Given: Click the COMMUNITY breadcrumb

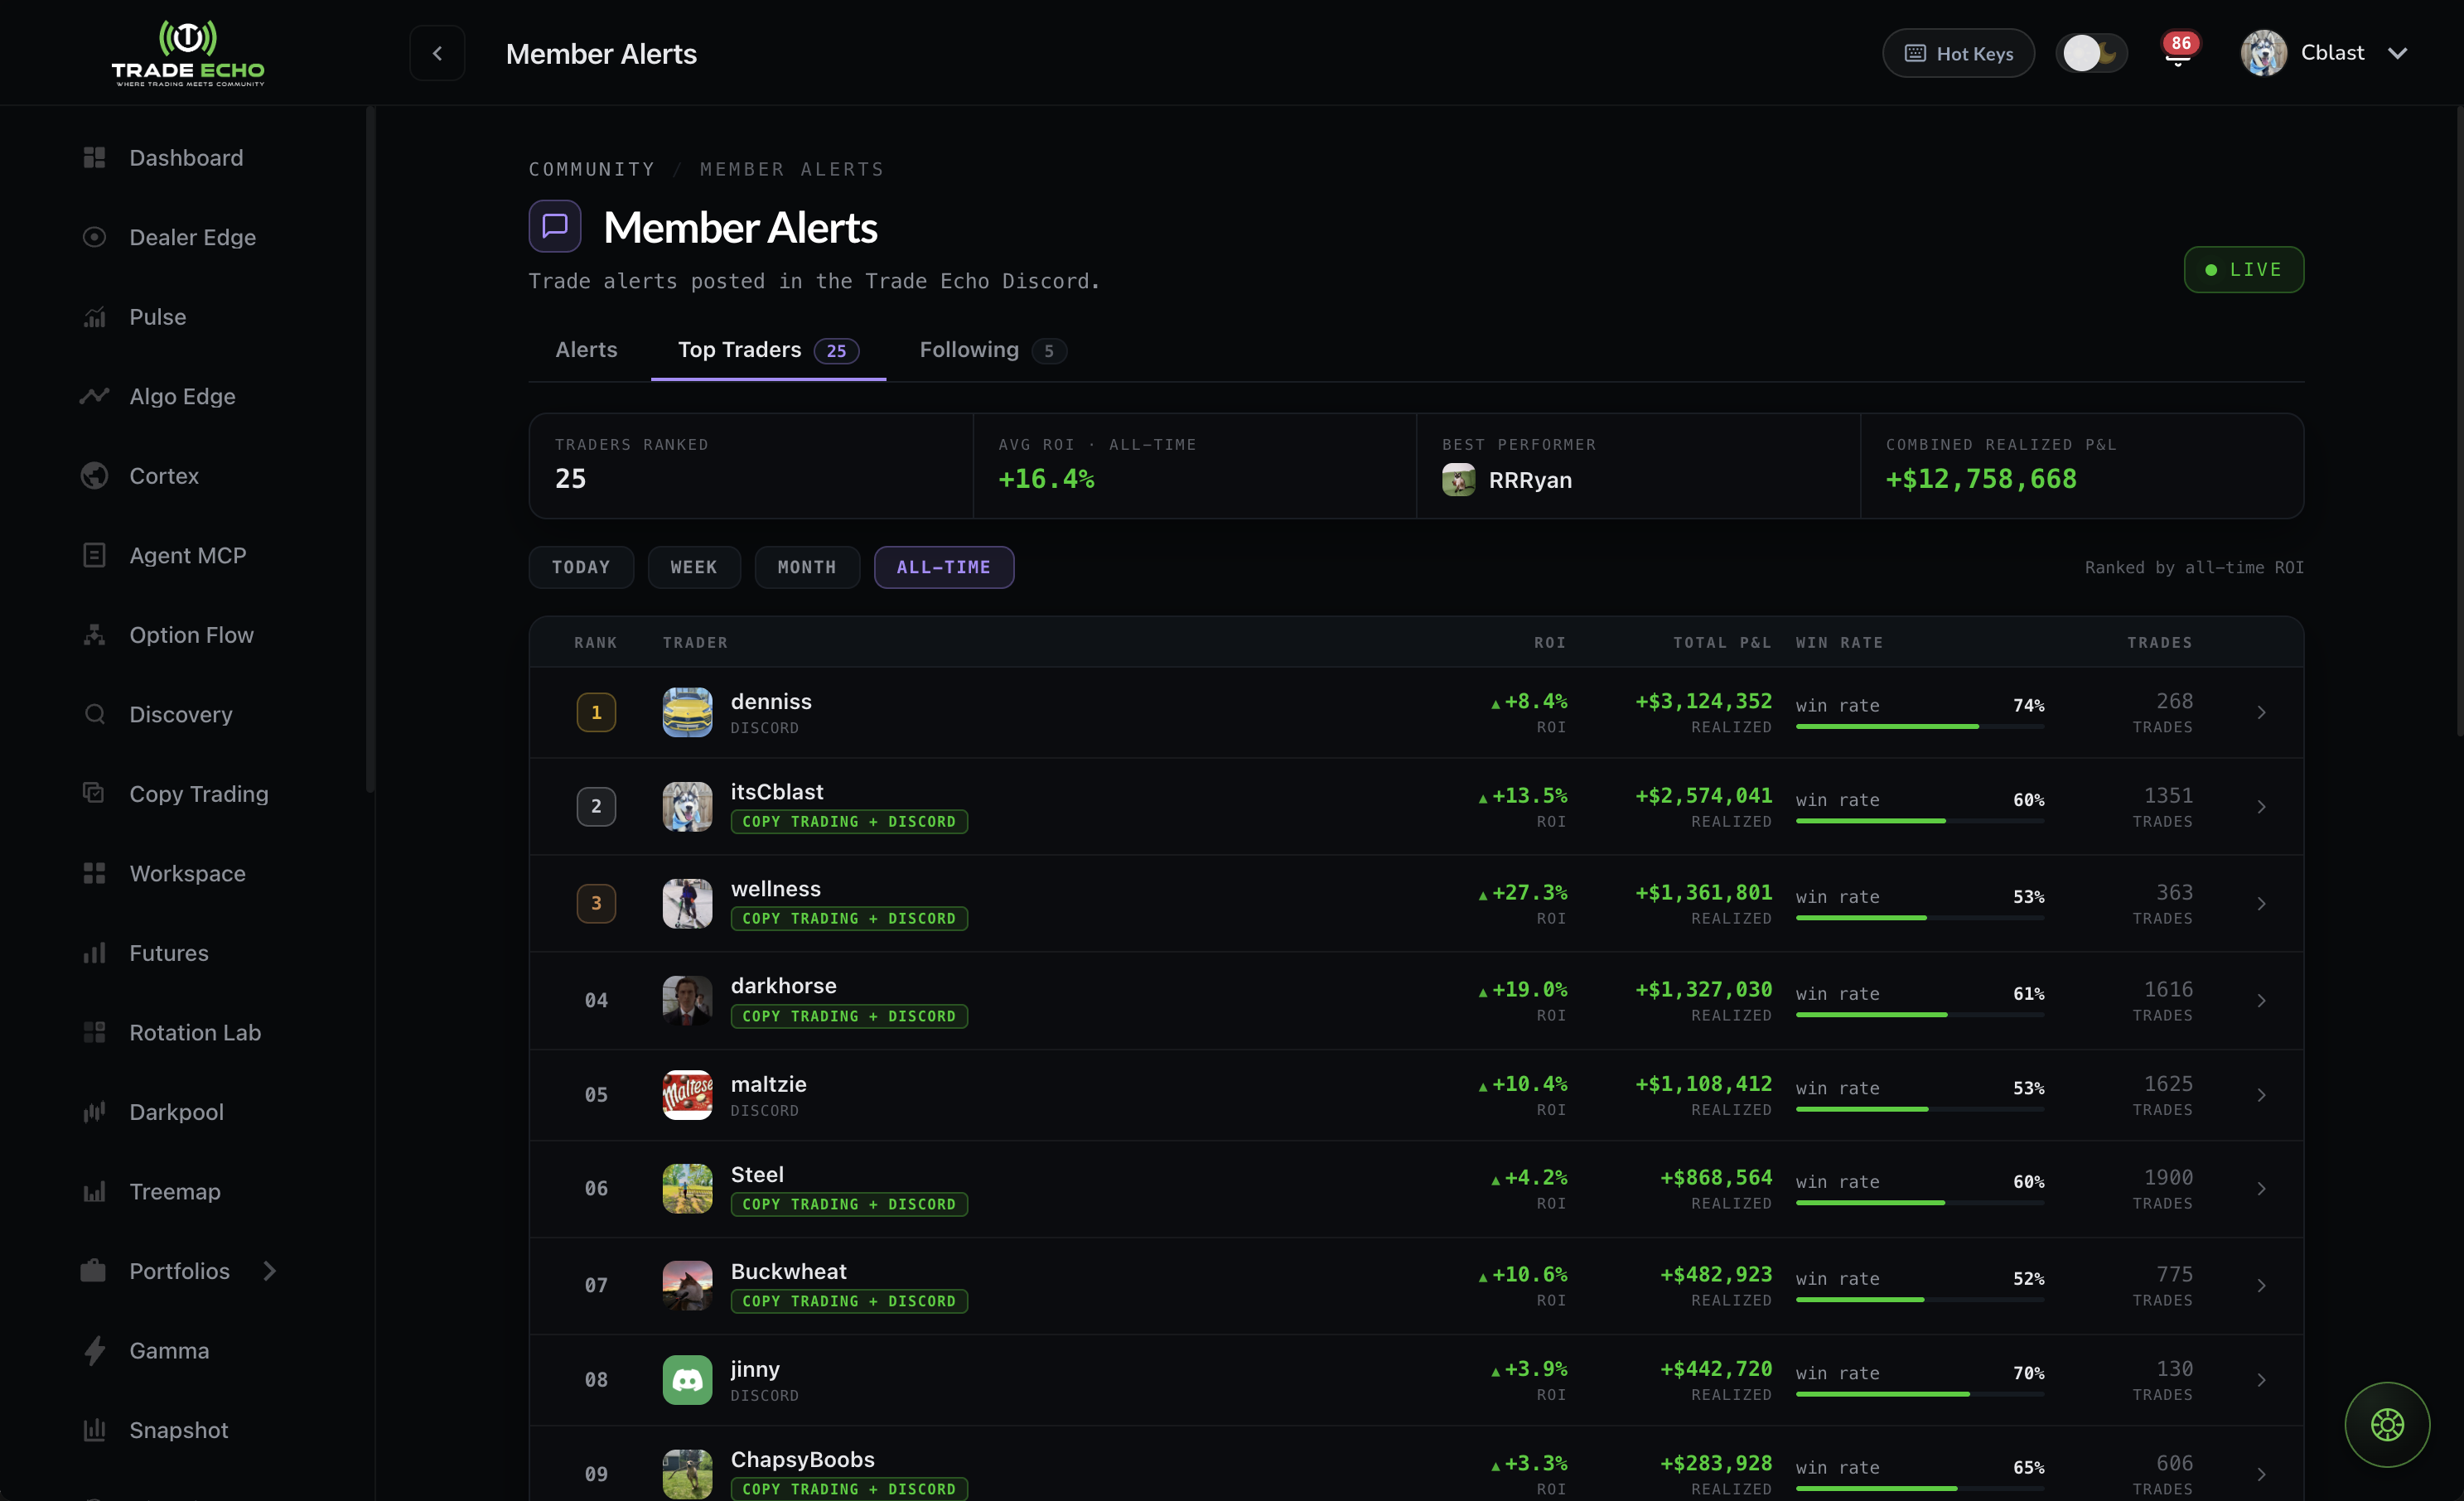Looking at the screenshot, I should point(592,169).
